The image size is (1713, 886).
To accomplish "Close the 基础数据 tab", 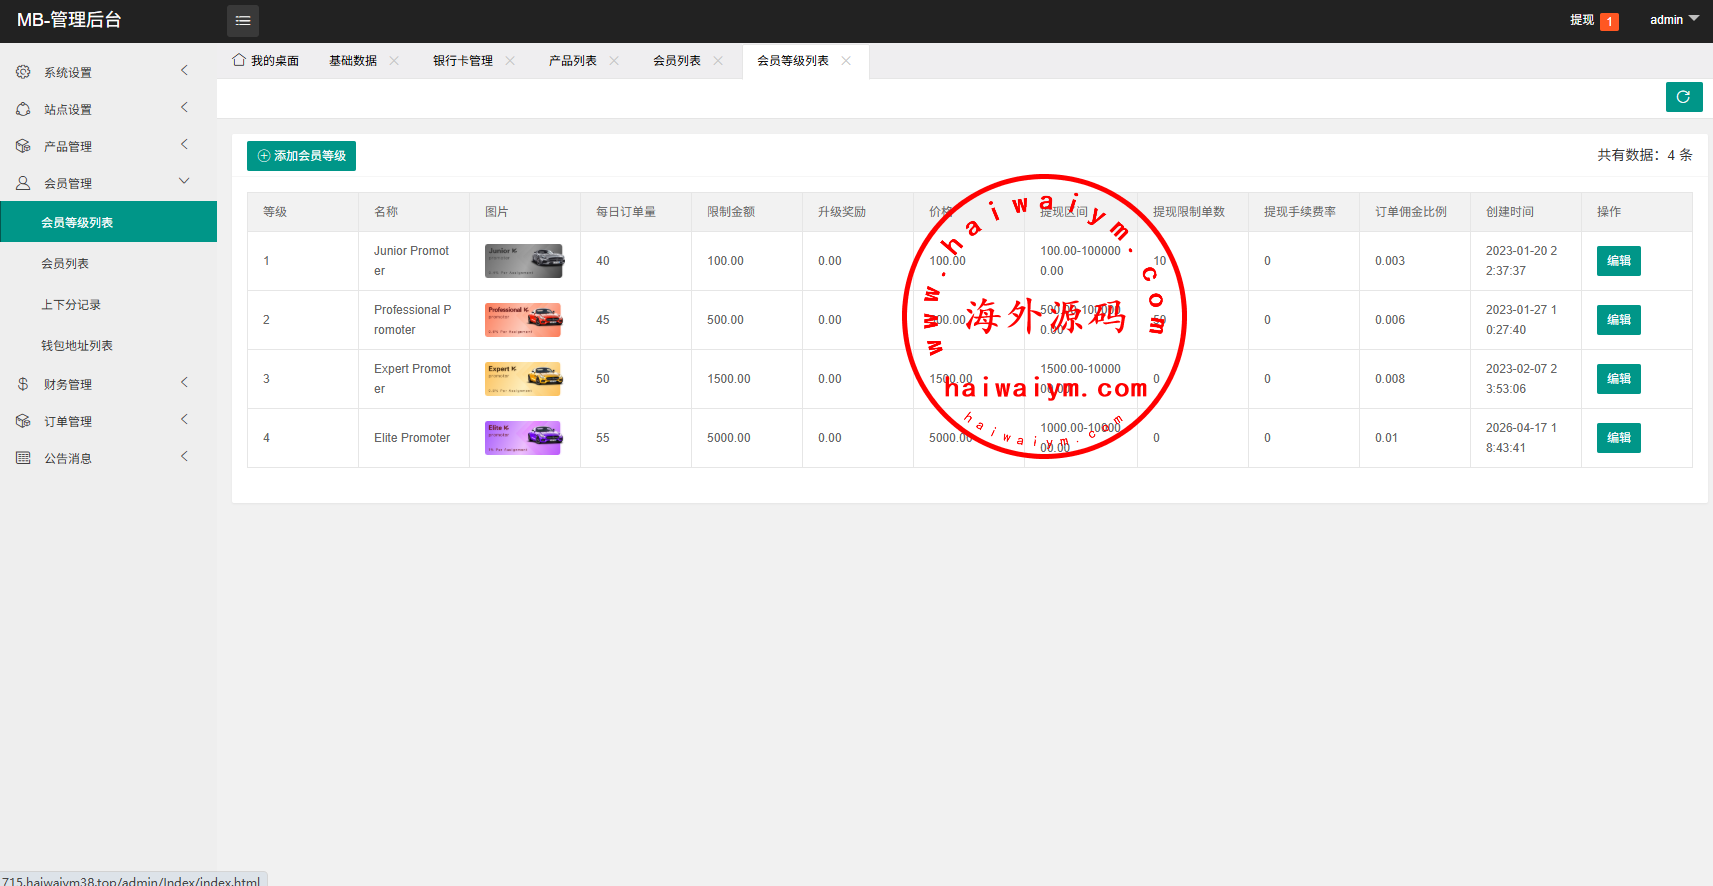I will coord(394,61).
